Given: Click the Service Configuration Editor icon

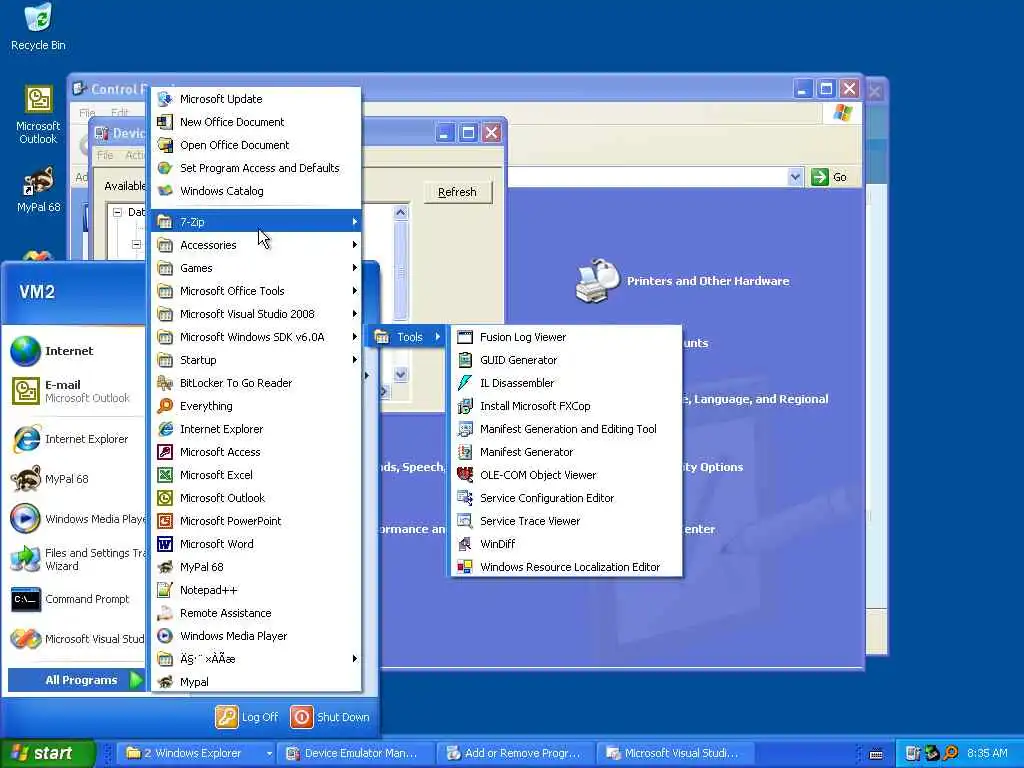Looking at the screenshot, I should (465, 498).
